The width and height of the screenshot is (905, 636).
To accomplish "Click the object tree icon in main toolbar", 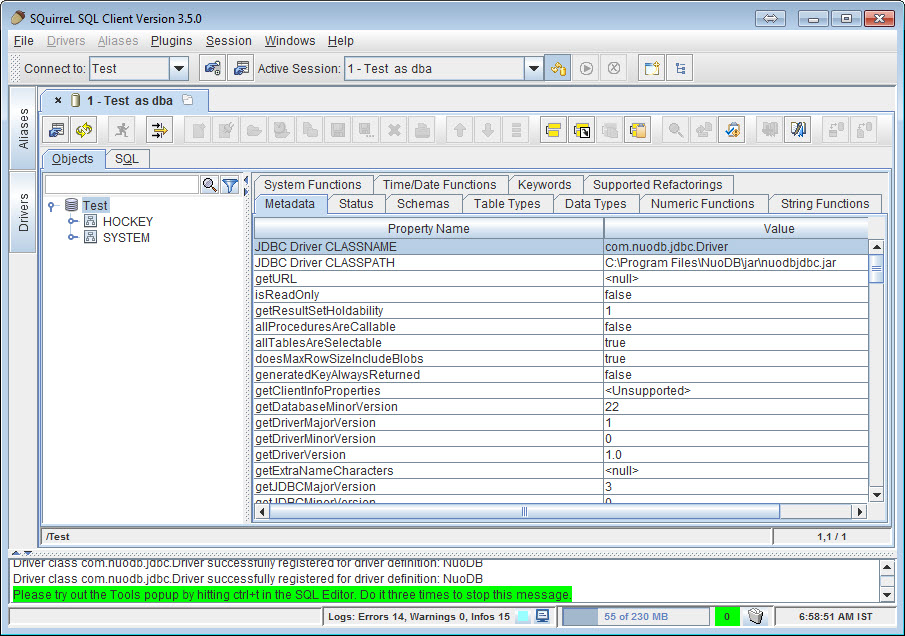I will pyautogui.click(x=680, y=69).
